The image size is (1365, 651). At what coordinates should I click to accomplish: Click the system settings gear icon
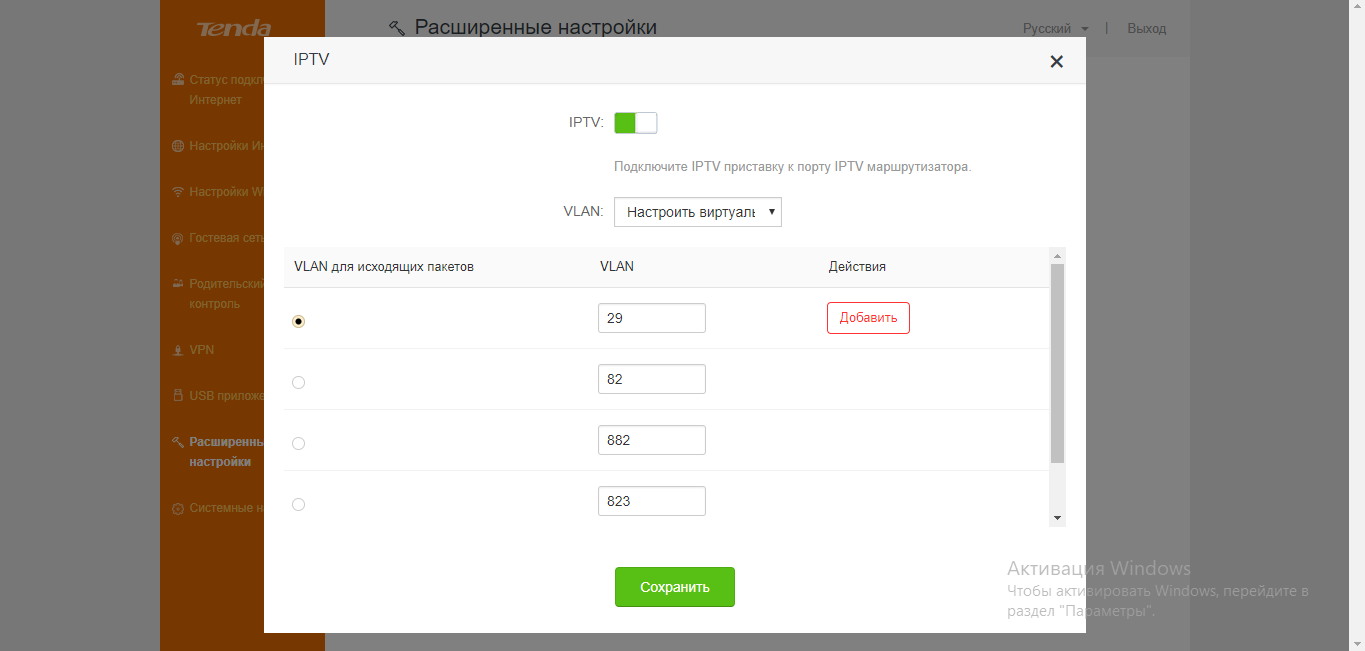point(178,508)
